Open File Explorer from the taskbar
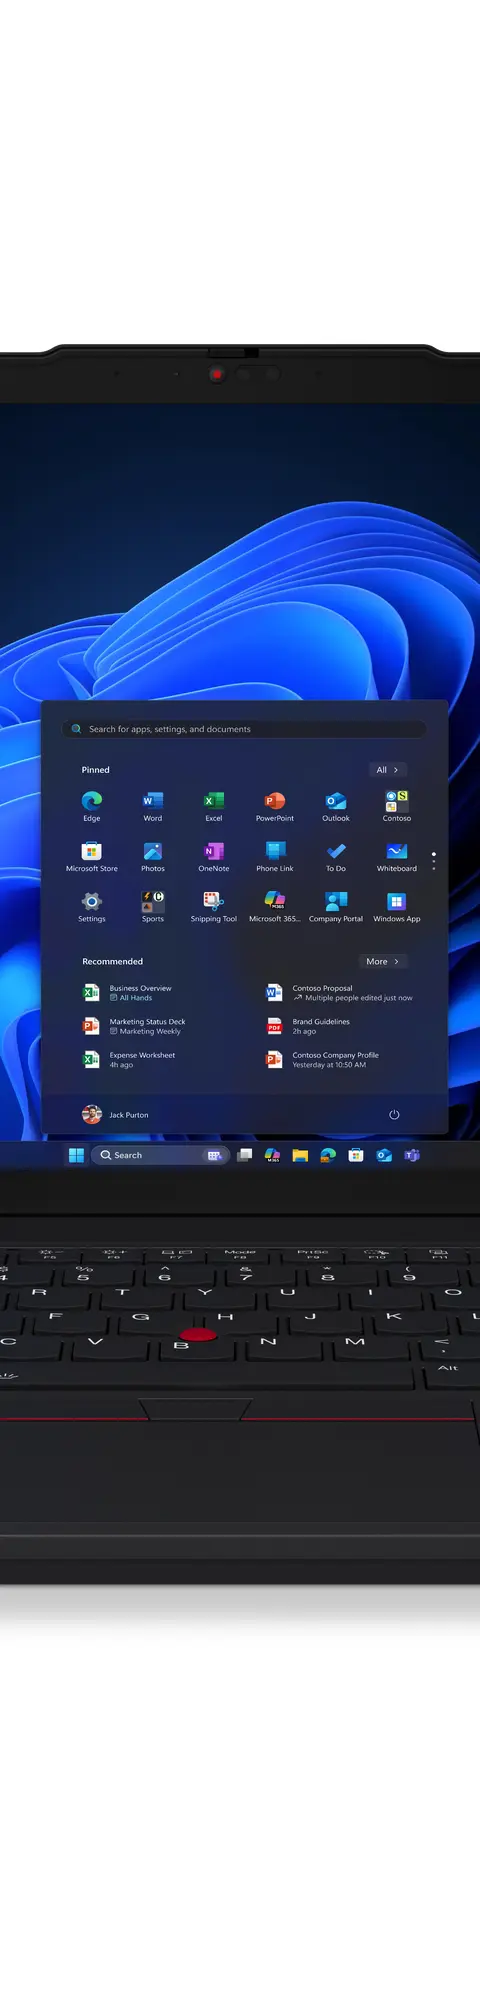The image size is (480, 2000). (300, 1155)
